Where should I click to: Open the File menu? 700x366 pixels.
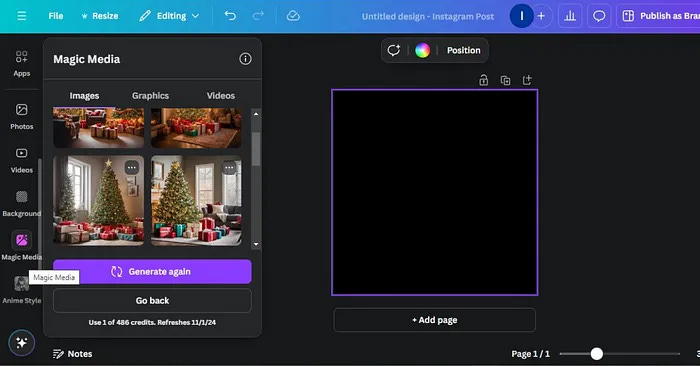56,16
